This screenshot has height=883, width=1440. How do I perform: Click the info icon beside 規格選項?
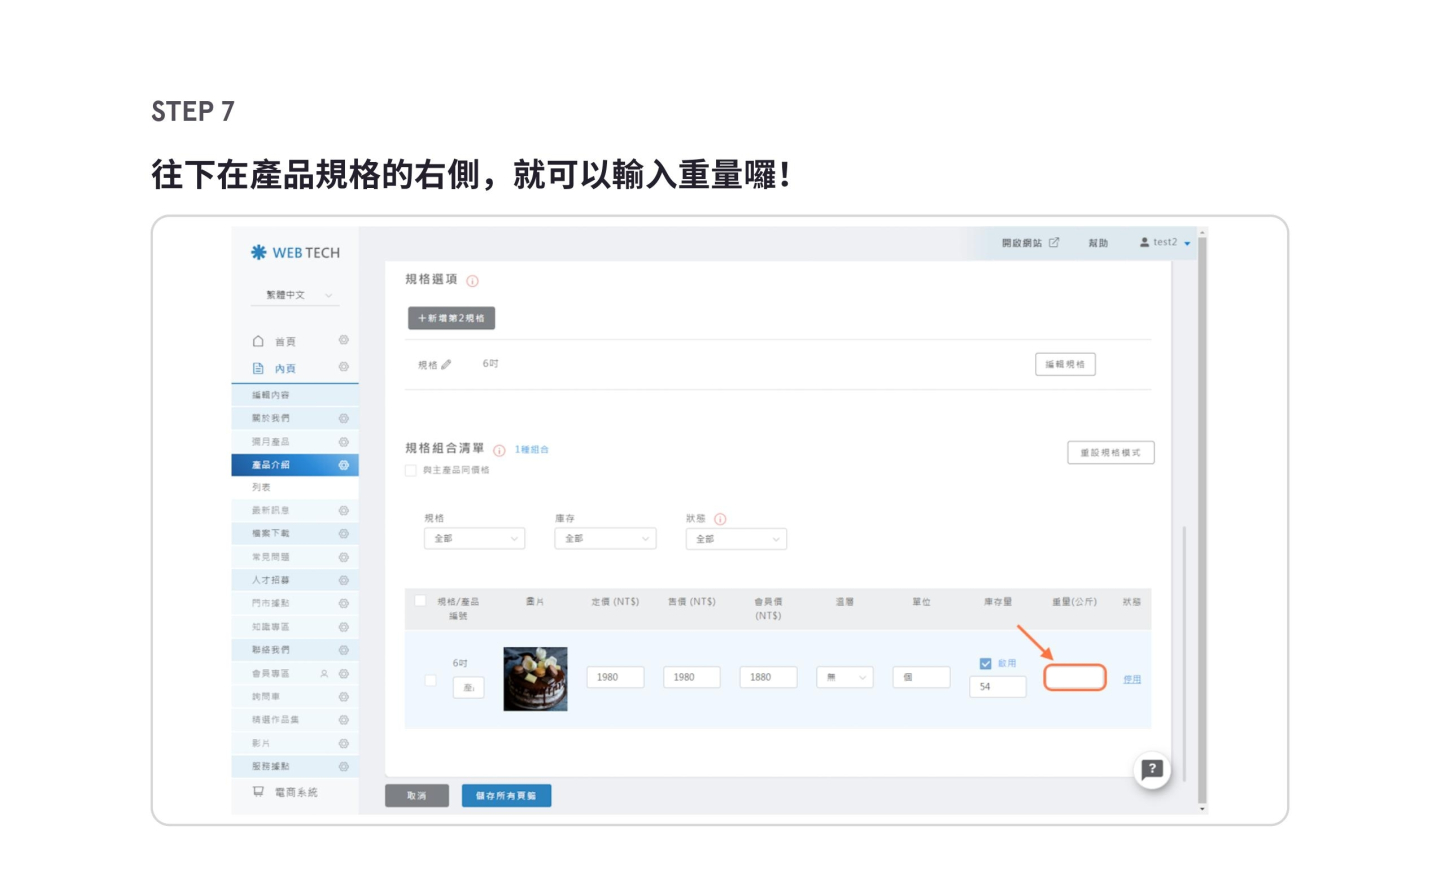tap(473, 281)
